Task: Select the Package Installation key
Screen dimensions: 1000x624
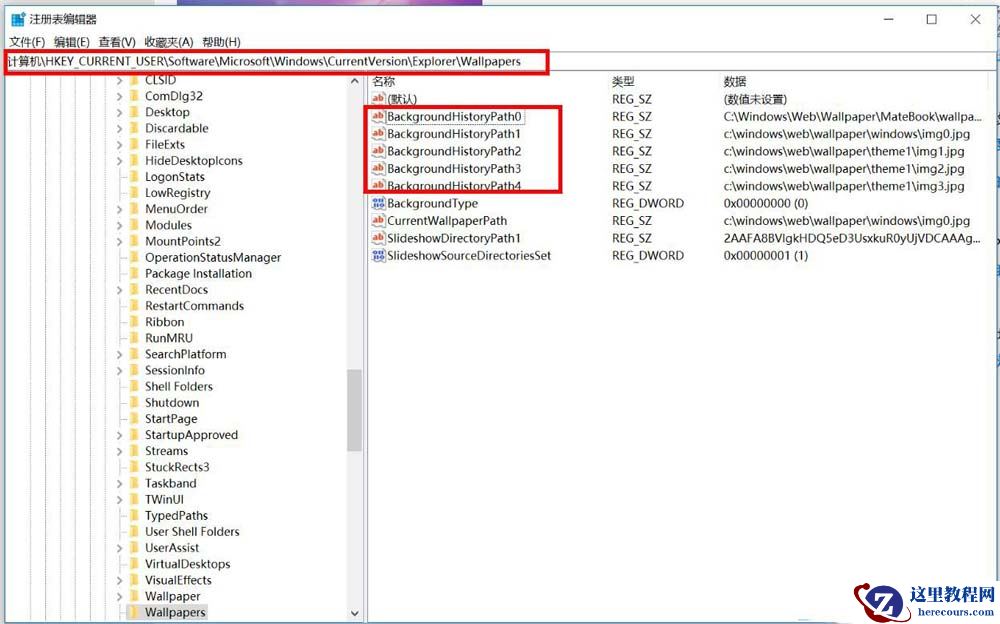Action: 198,273
